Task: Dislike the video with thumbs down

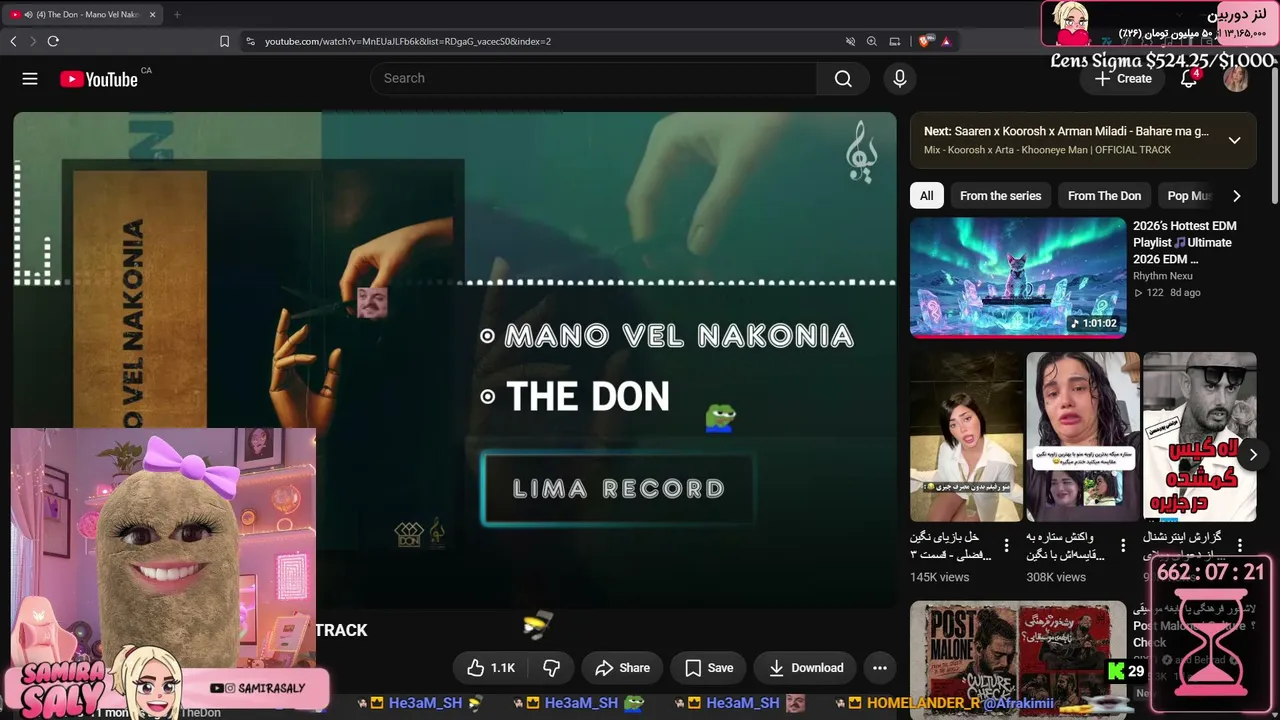Action: click(x=551, y=668)
